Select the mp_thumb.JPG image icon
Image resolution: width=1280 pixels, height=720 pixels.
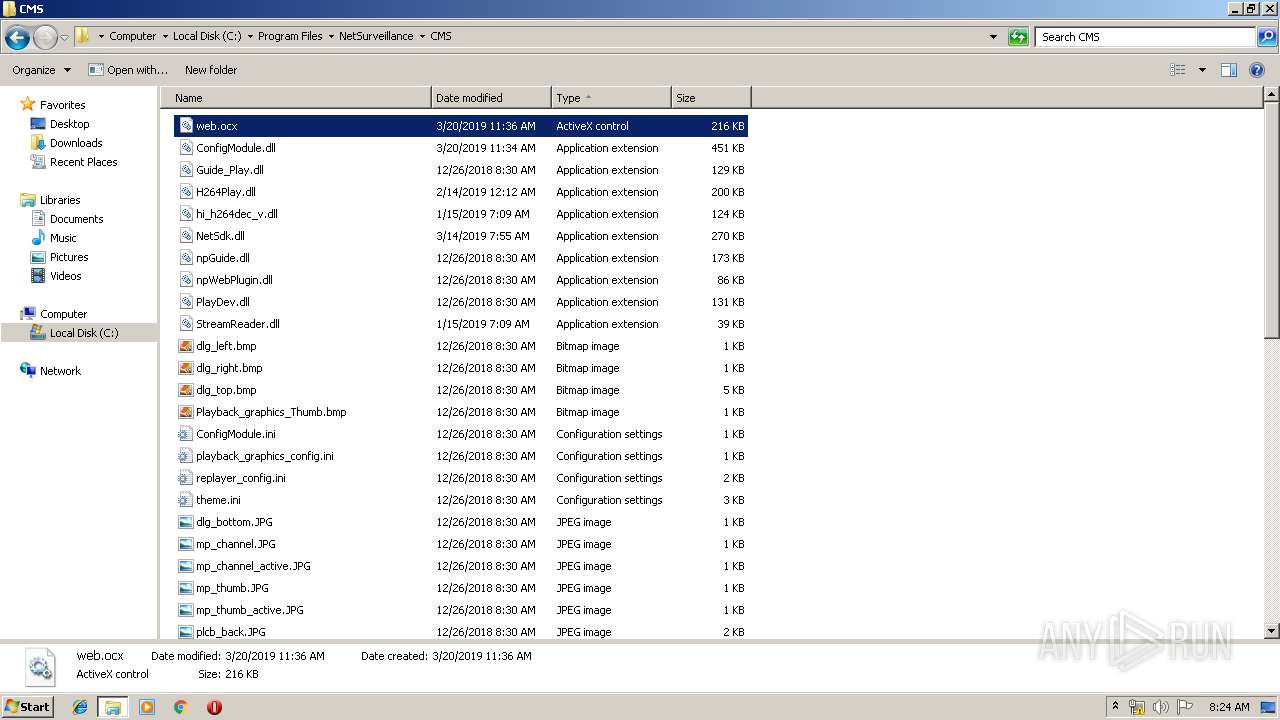point(185,588)
